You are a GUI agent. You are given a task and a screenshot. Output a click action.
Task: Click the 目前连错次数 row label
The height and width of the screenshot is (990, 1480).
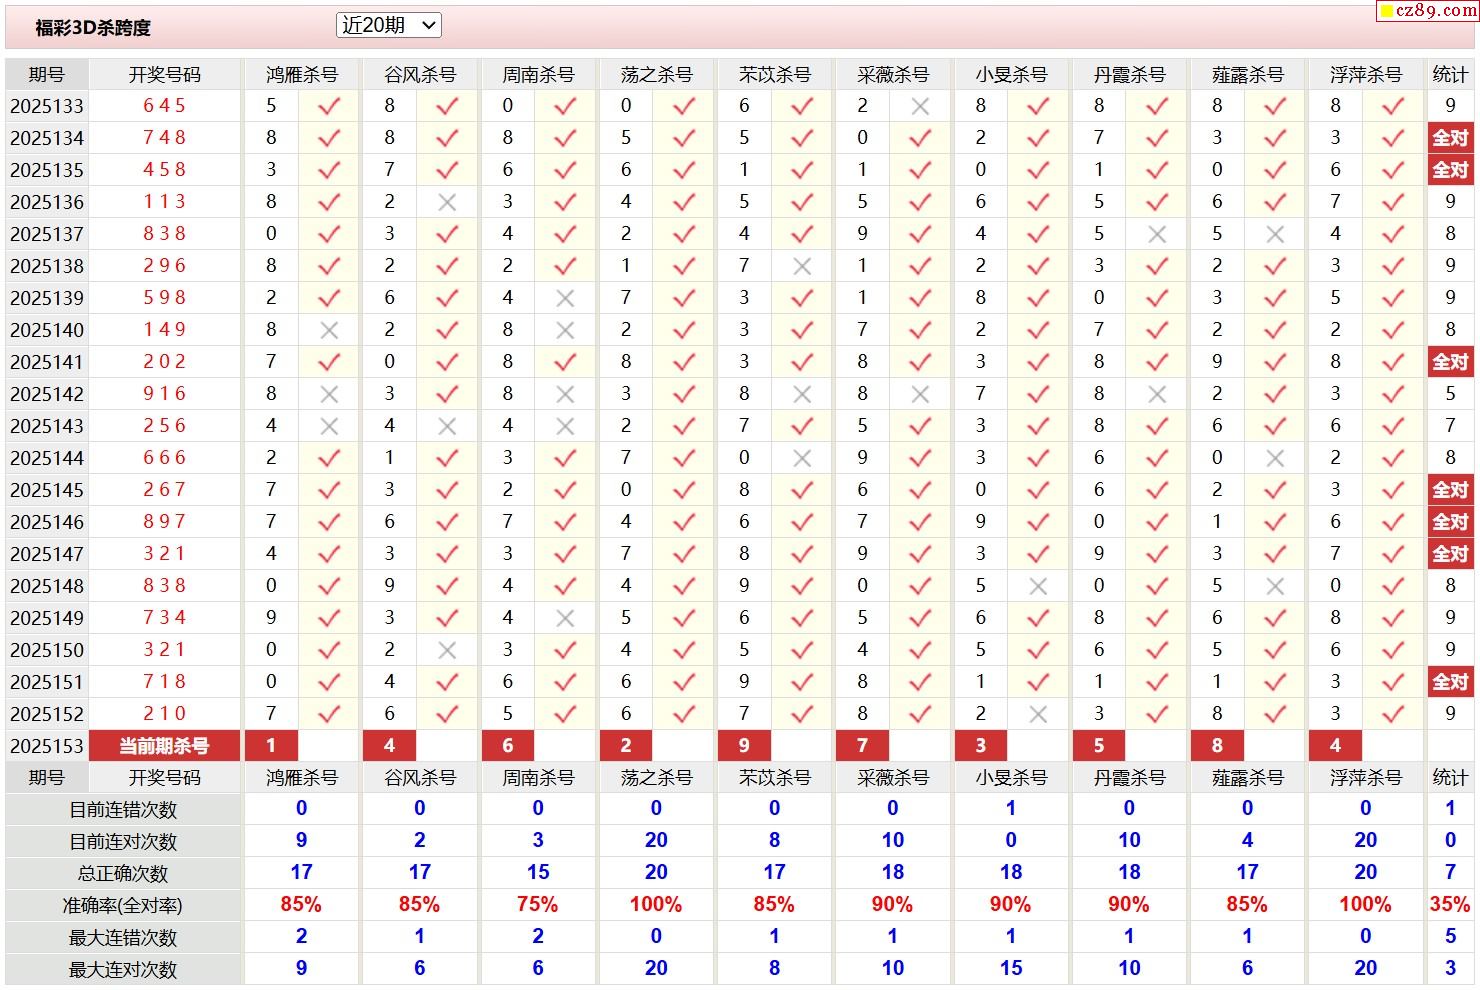[x=123, y=810]
